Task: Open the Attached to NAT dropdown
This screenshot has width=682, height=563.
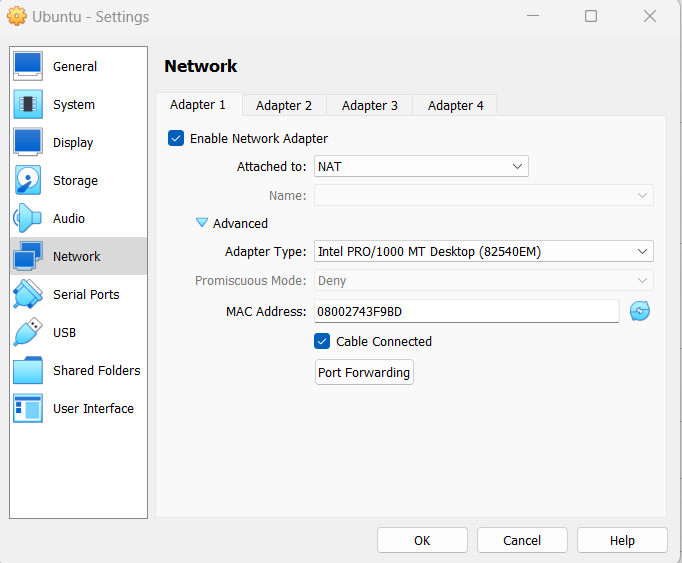Action: (421, 166)
